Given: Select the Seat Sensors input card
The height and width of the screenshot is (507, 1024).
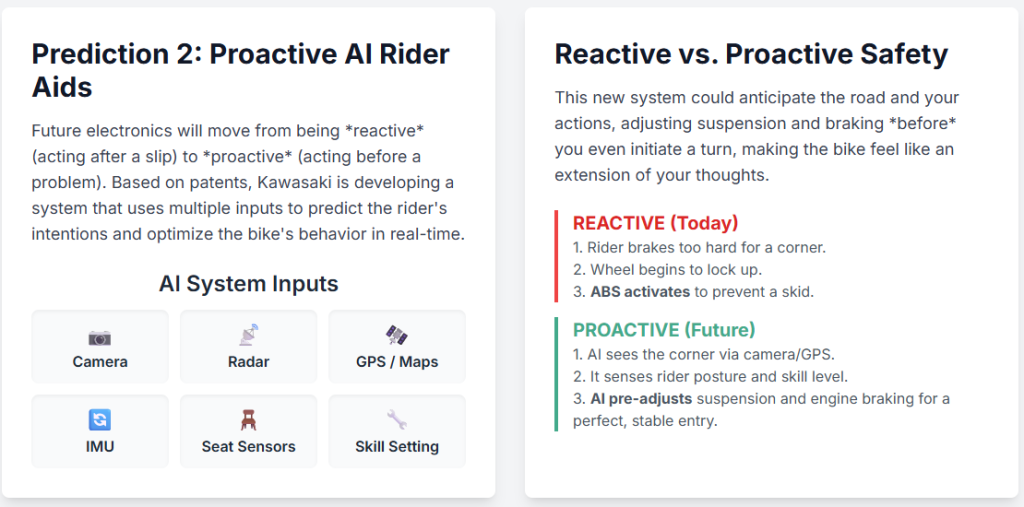Looking at the screenshot, I should coord(248,432).
